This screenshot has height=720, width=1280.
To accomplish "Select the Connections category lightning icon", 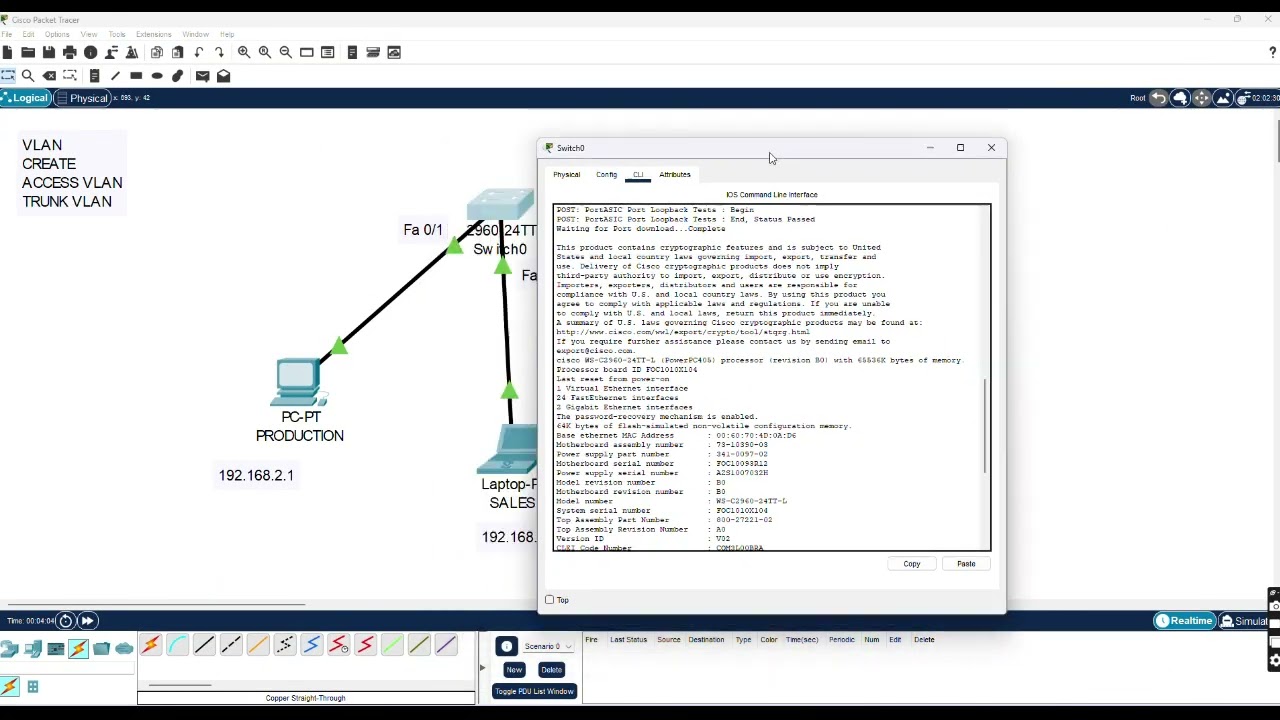I will (78, 649).
